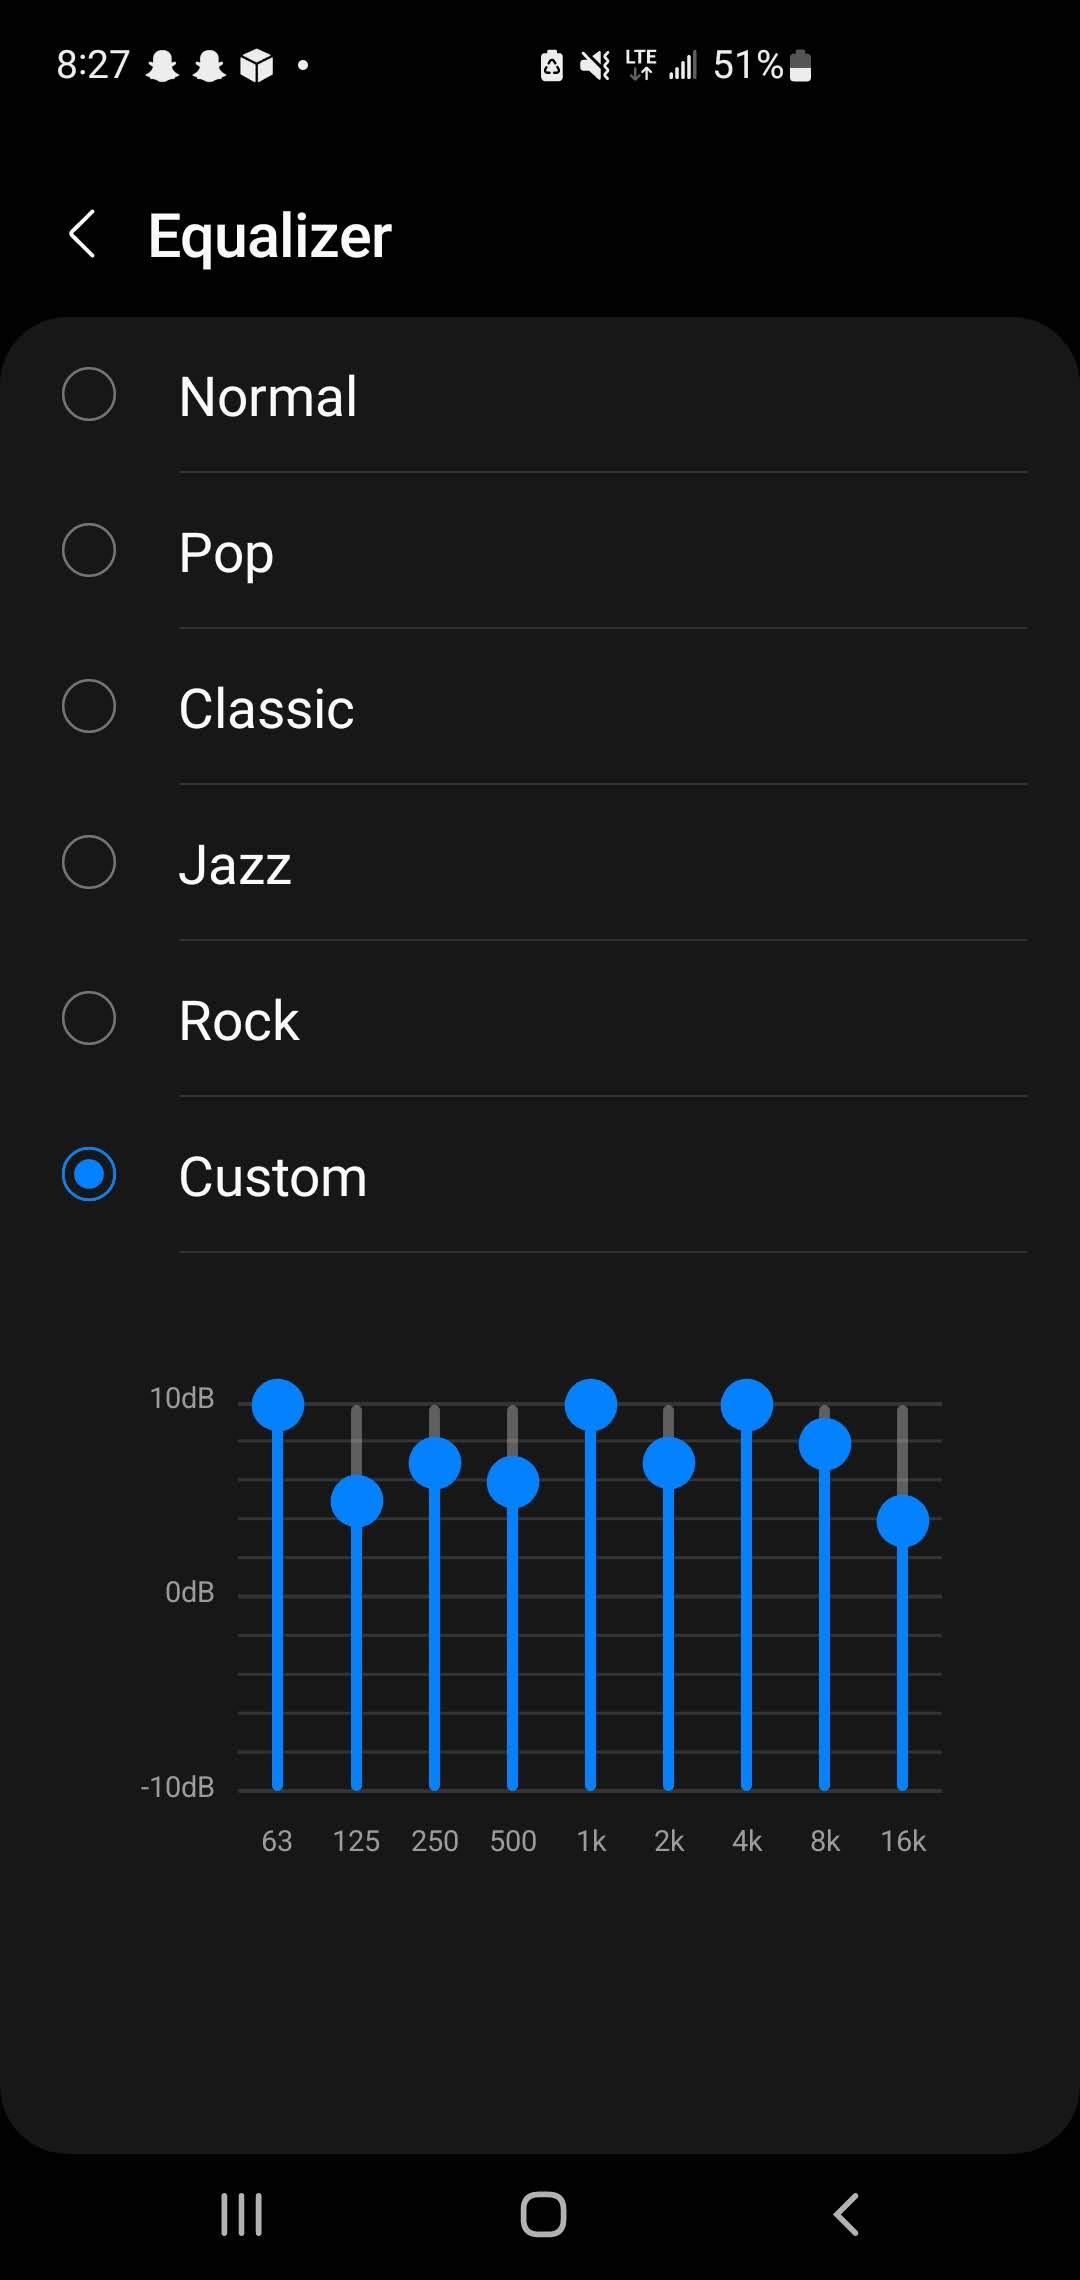Click the 63 Hz band slider knob

click(x=278, y=1405)
